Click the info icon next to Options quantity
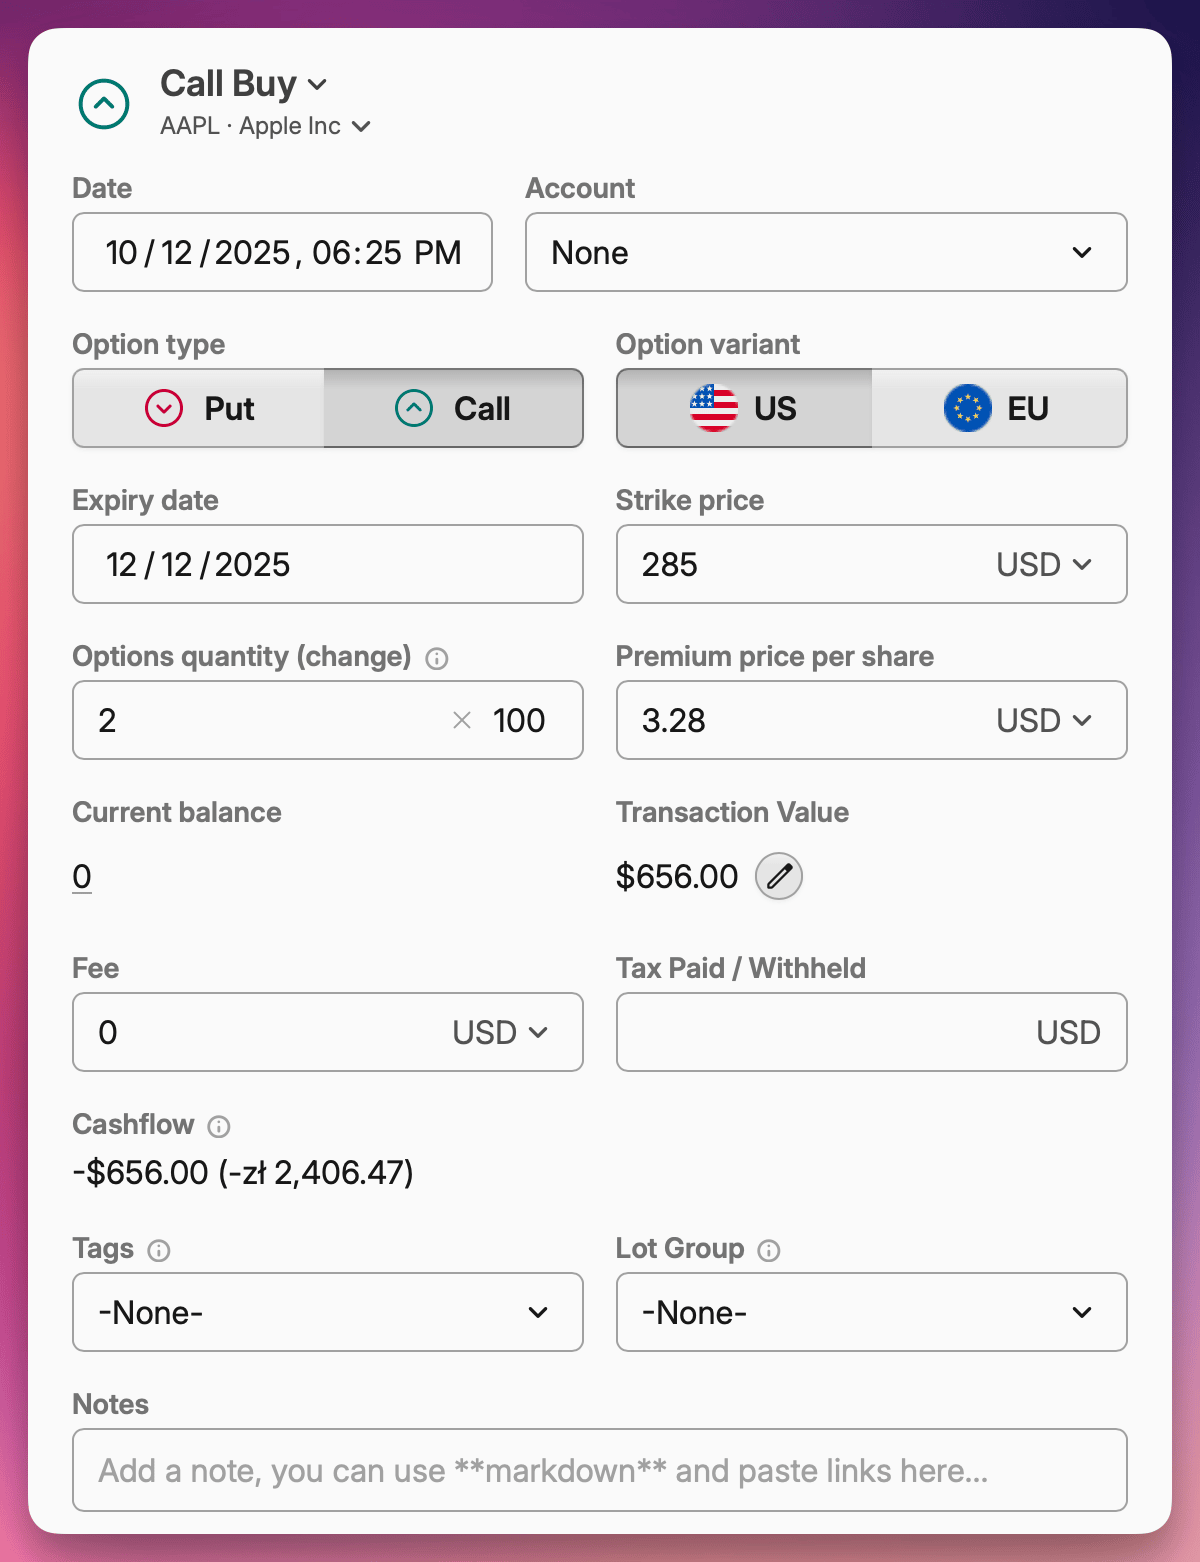 (437, 658)
